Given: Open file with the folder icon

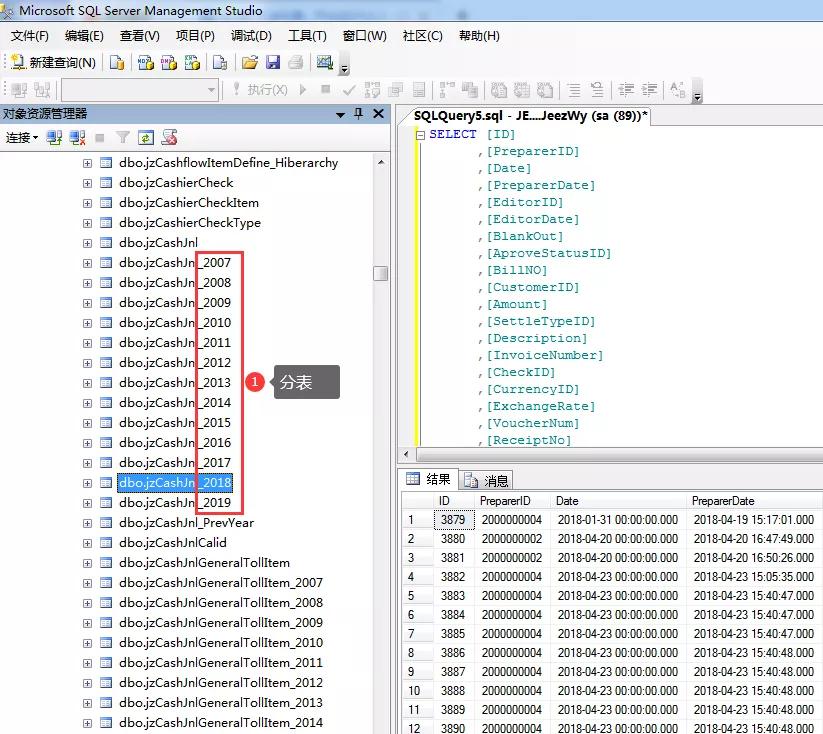Looking at the screenshot, I should tap(249, 62).
